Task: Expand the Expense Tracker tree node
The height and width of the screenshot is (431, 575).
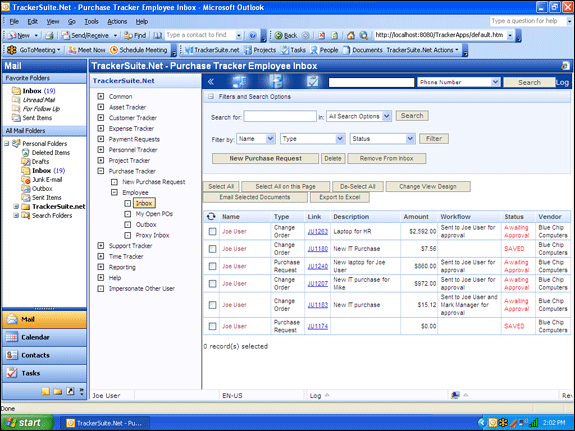Action: pyautogui.click(x=100, y=128)
